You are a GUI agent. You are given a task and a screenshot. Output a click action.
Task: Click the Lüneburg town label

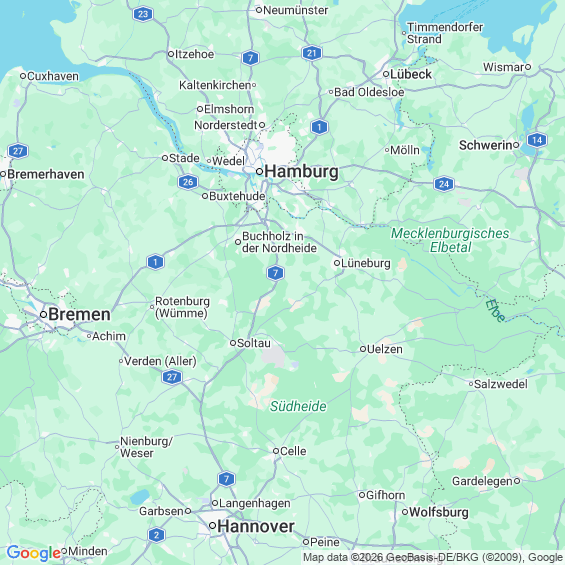[x=365, y=263]
